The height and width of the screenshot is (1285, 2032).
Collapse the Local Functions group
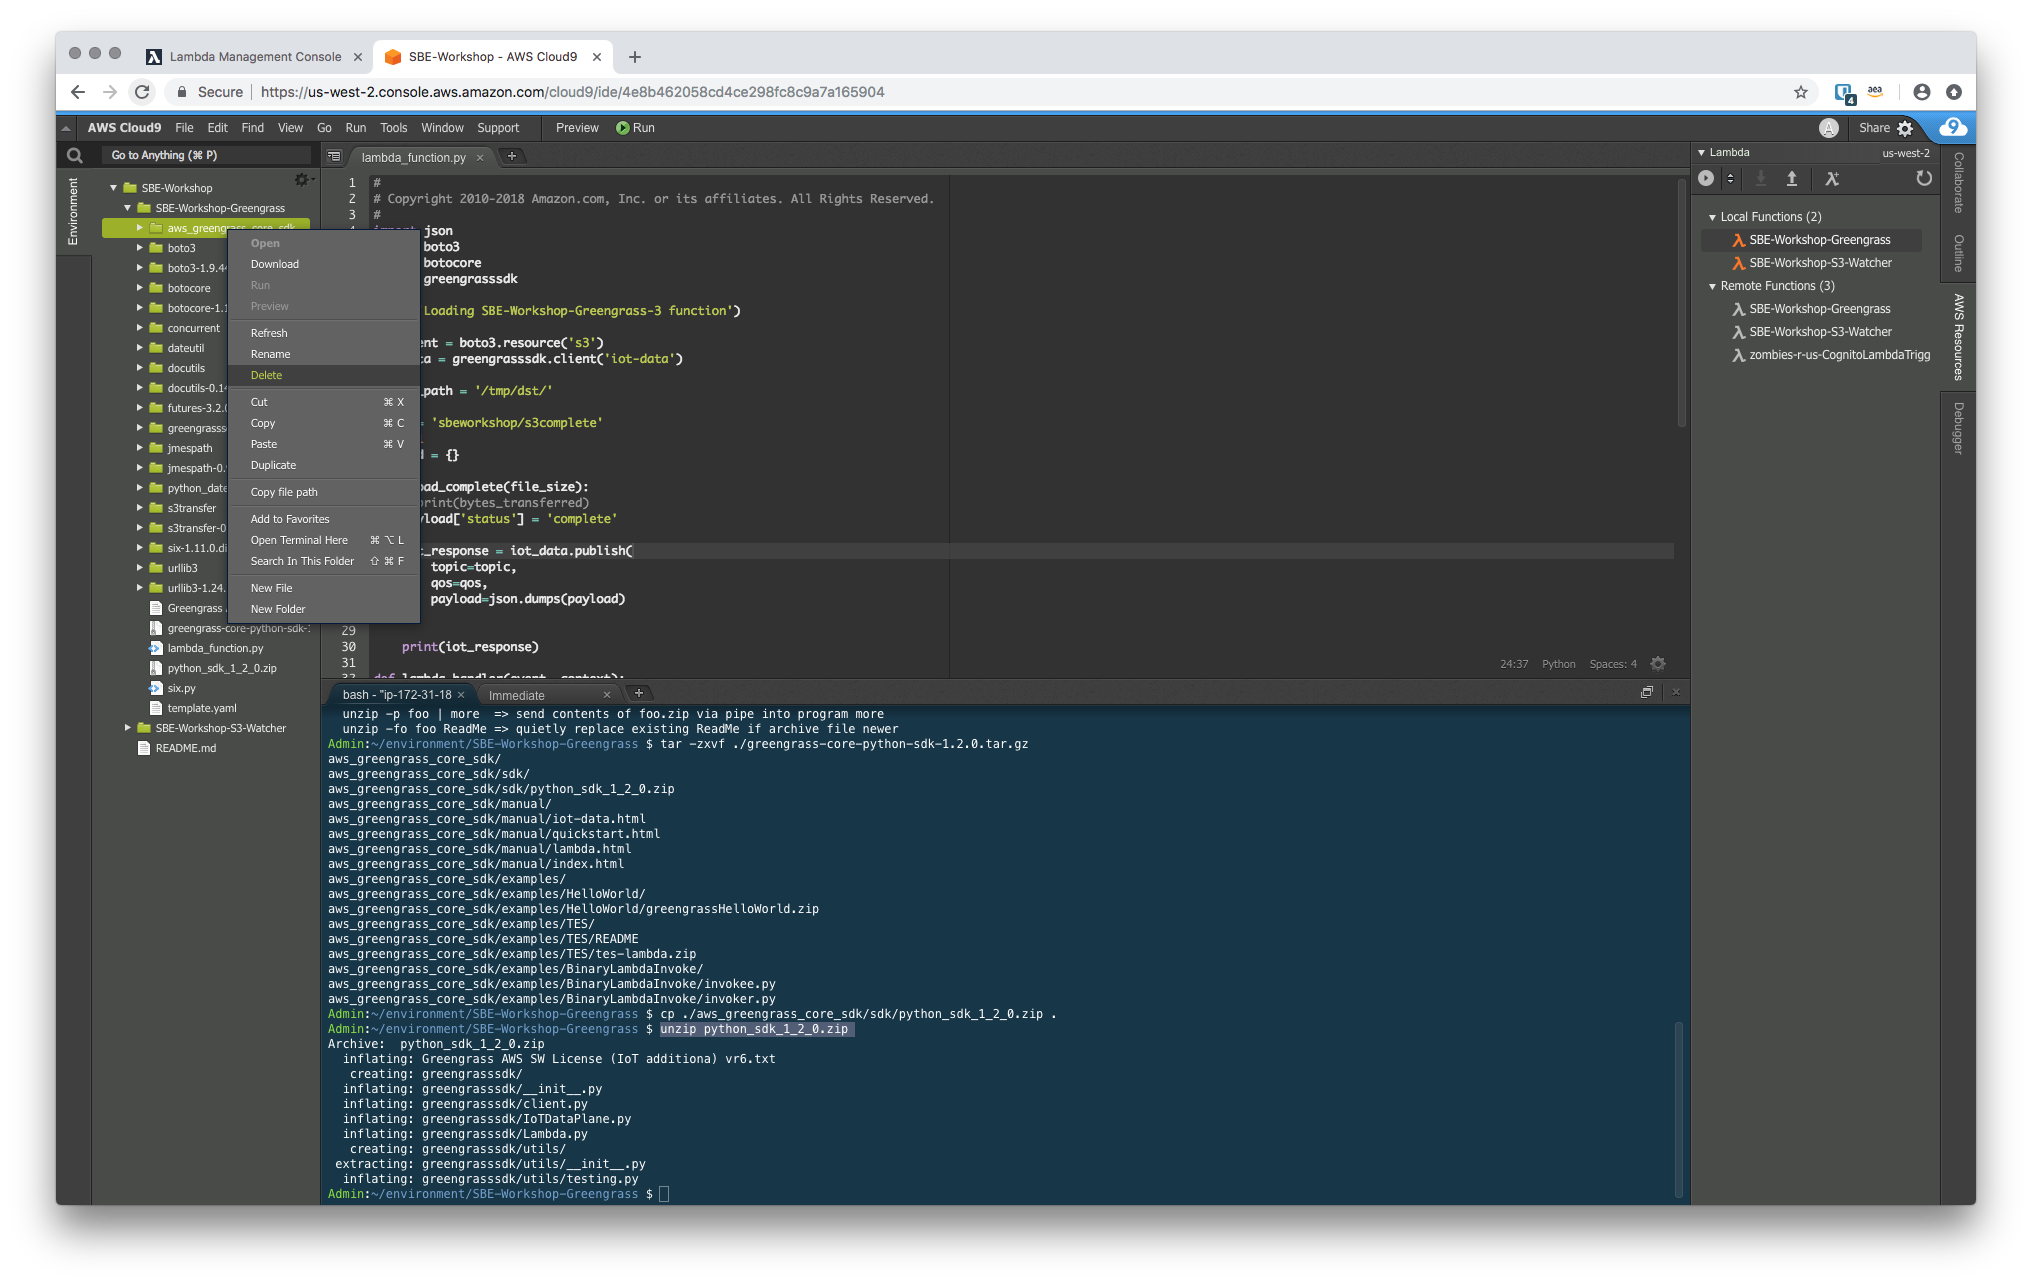pos(1712,217)
